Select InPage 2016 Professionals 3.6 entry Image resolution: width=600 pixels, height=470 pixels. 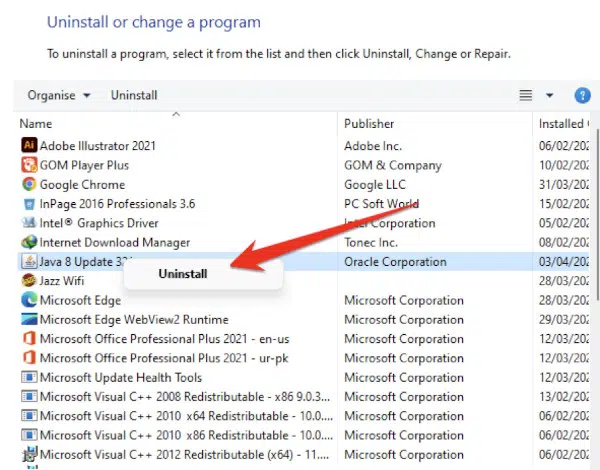[x=117, y=204]
